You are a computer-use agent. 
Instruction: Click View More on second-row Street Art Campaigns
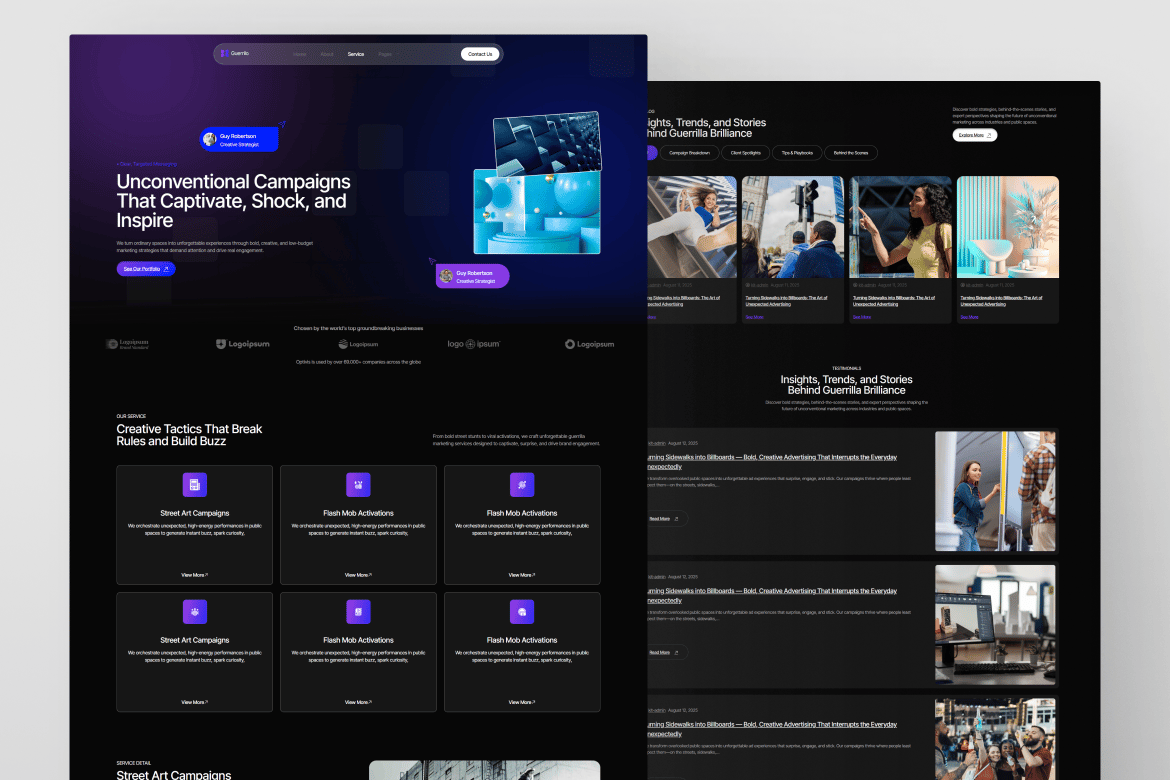pyautogui.click(x=195, y=702)
